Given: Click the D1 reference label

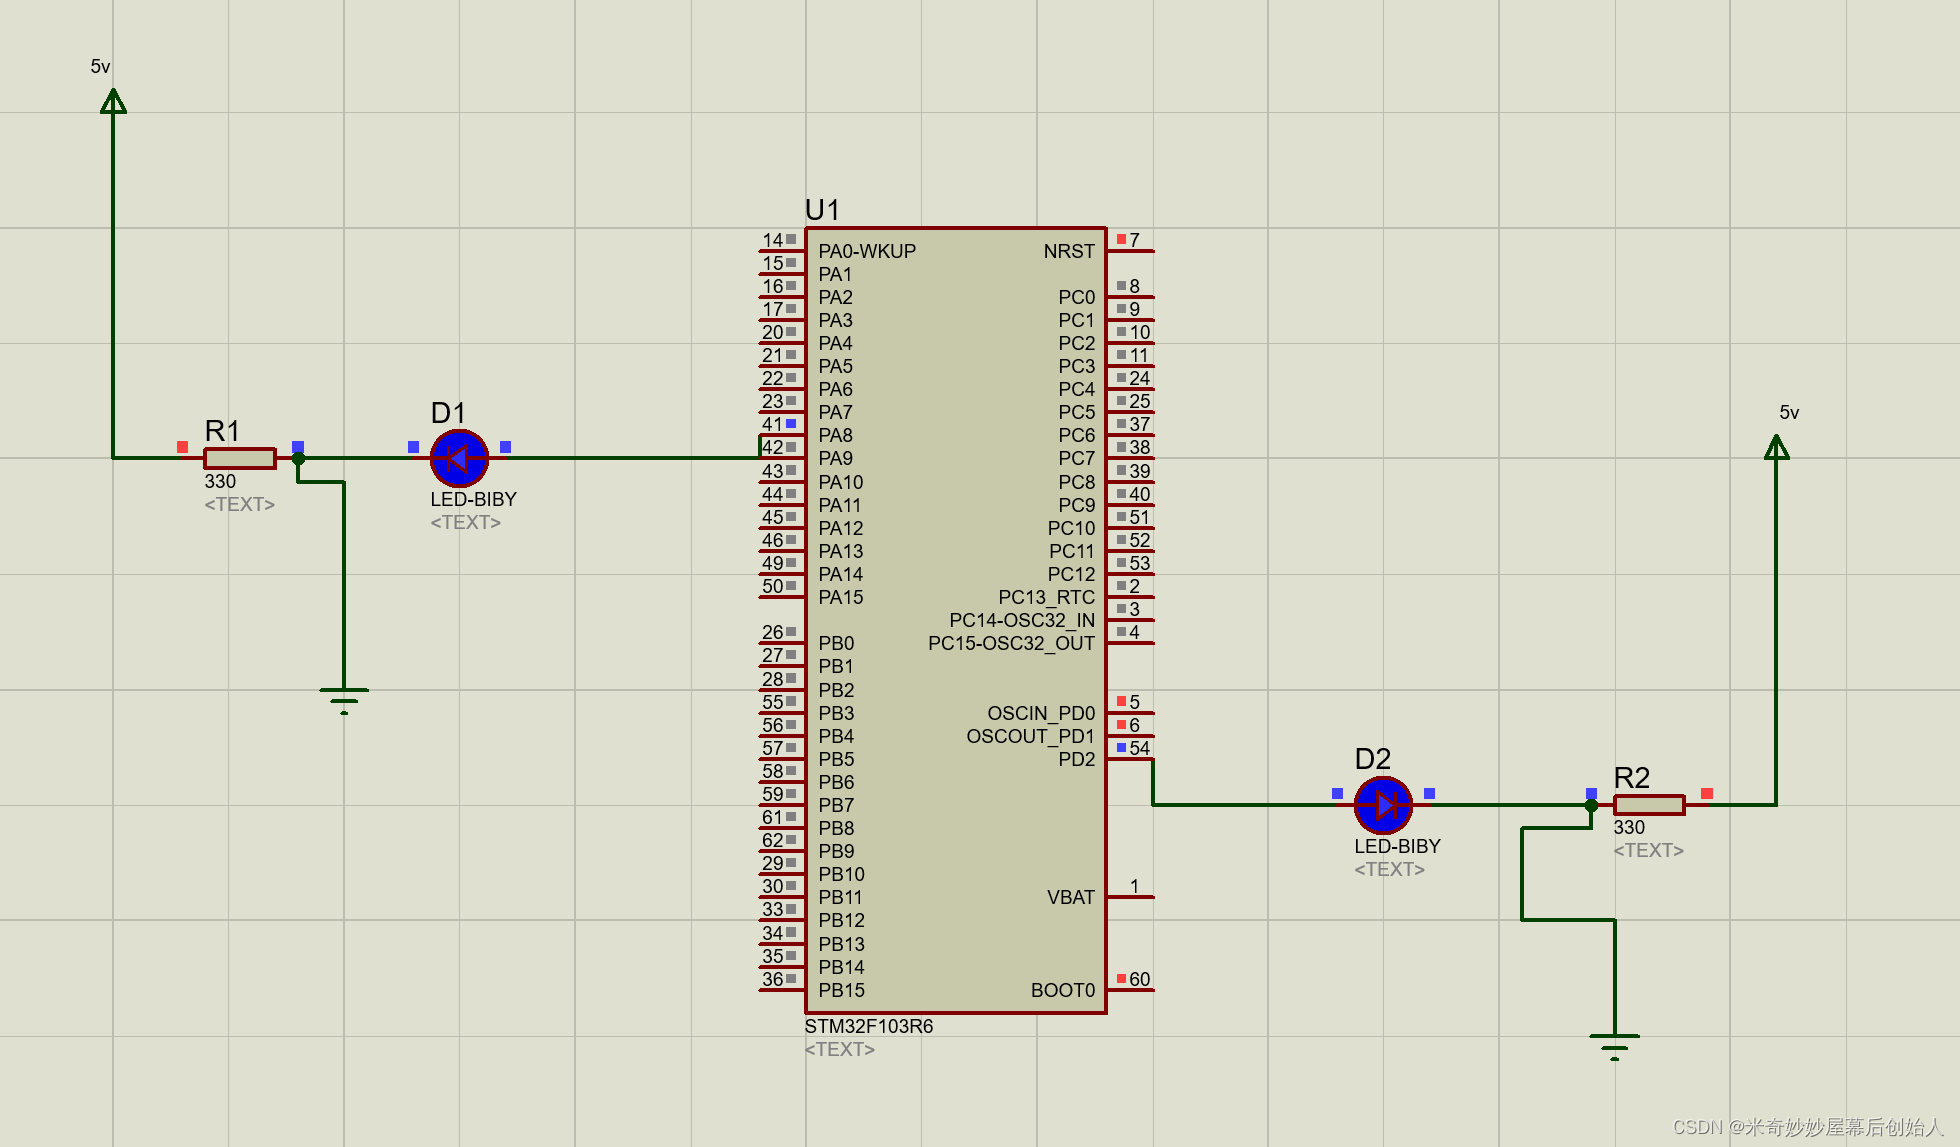Looking at the screenshot, I should coord(448,413).
